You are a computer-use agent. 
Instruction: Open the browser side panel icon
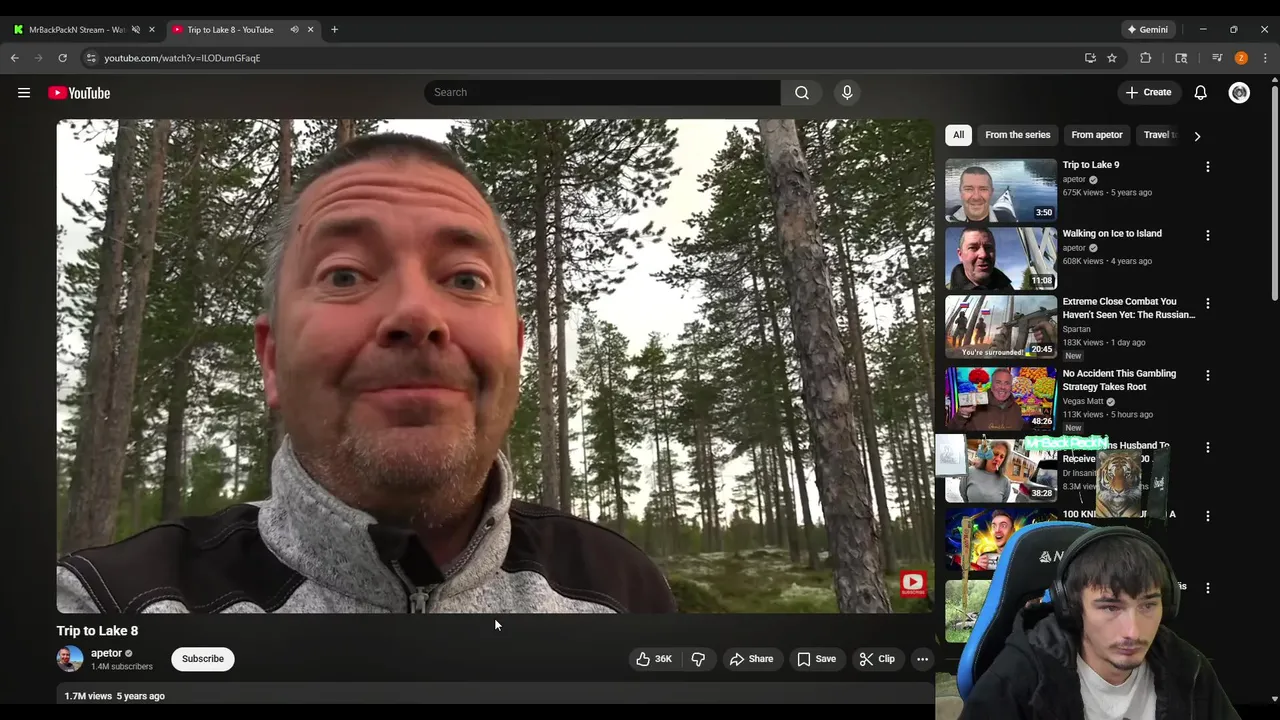point(1181,58)
